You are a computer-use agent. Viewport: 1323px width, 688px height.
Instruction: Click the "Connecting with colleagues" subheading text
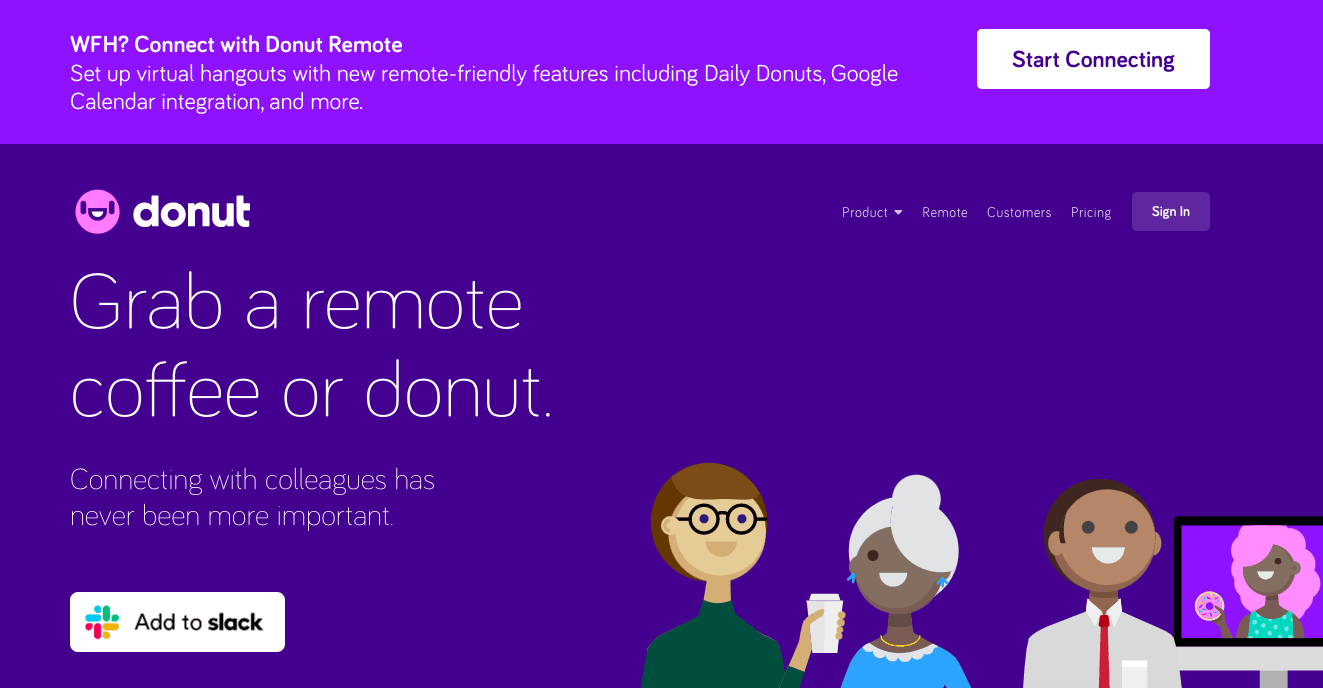pos(252,497)
